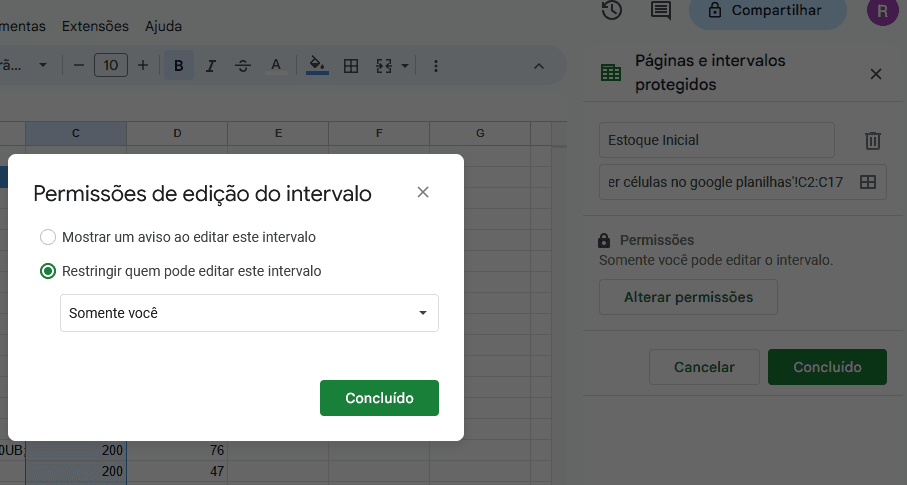This screenshot has width=907, height=485.
Task: Open the borders tool in the toolbar
Action: pos(351,66)
